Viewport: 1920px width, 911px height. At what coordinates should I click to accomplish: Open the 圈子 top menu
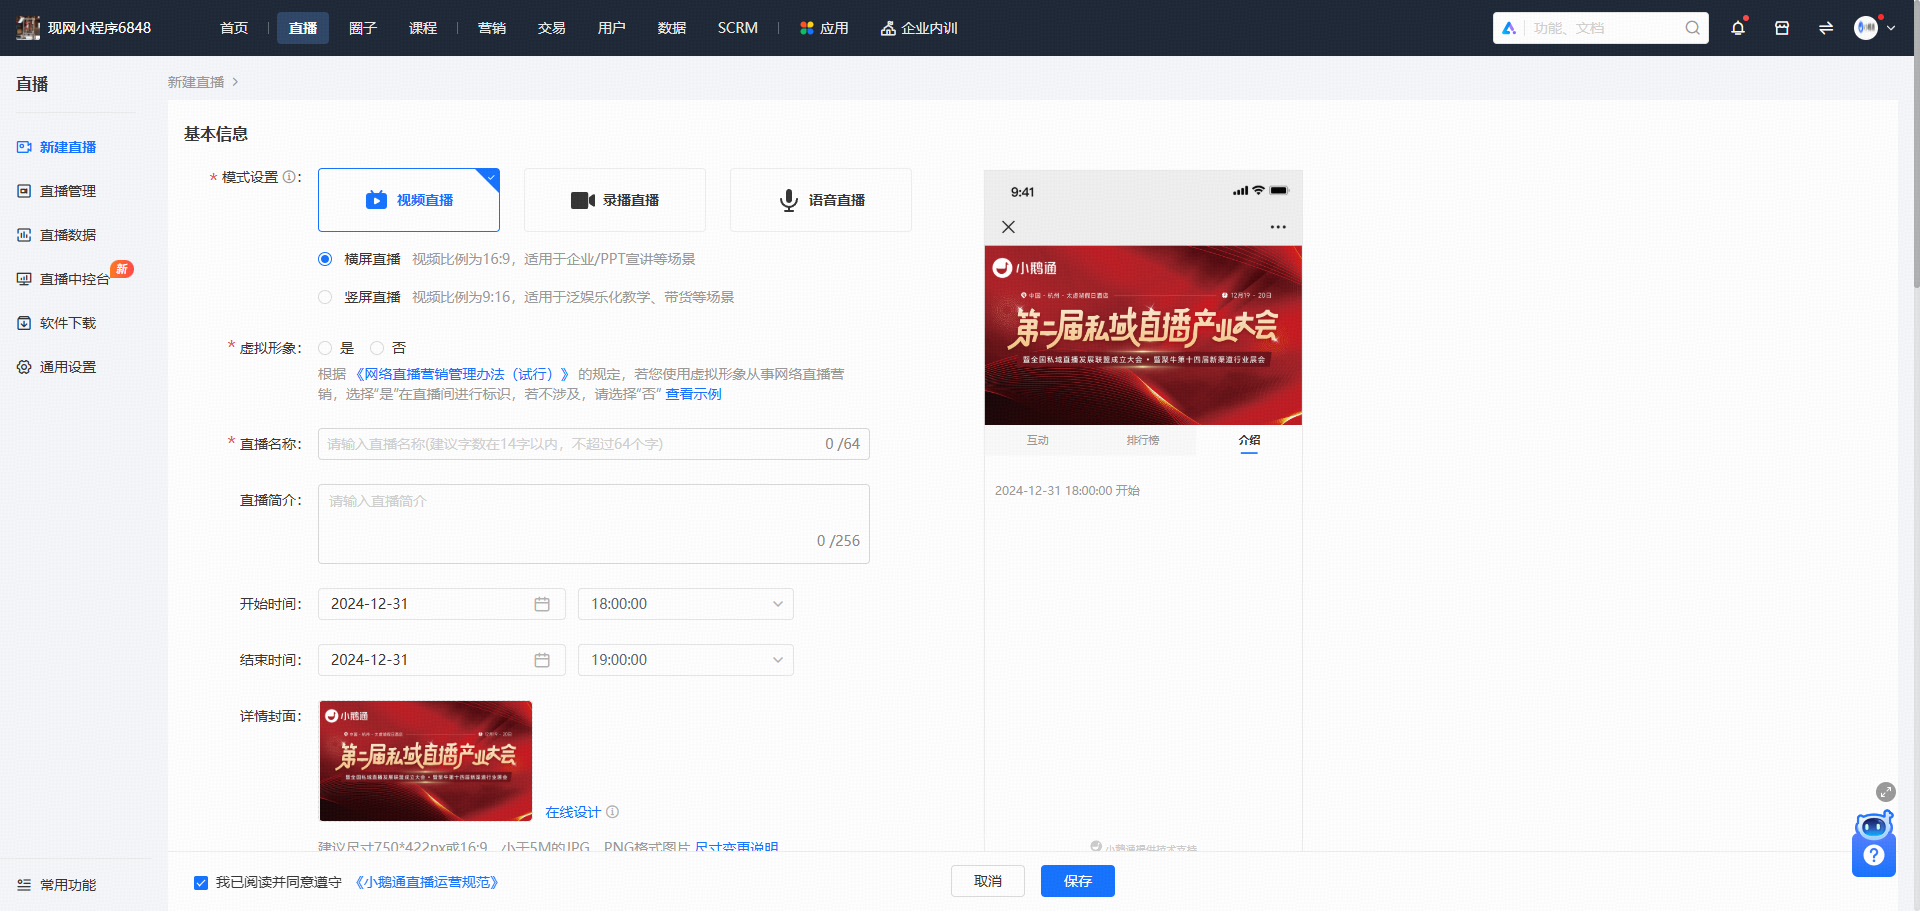pyautogui.click(x=363, y=28)
